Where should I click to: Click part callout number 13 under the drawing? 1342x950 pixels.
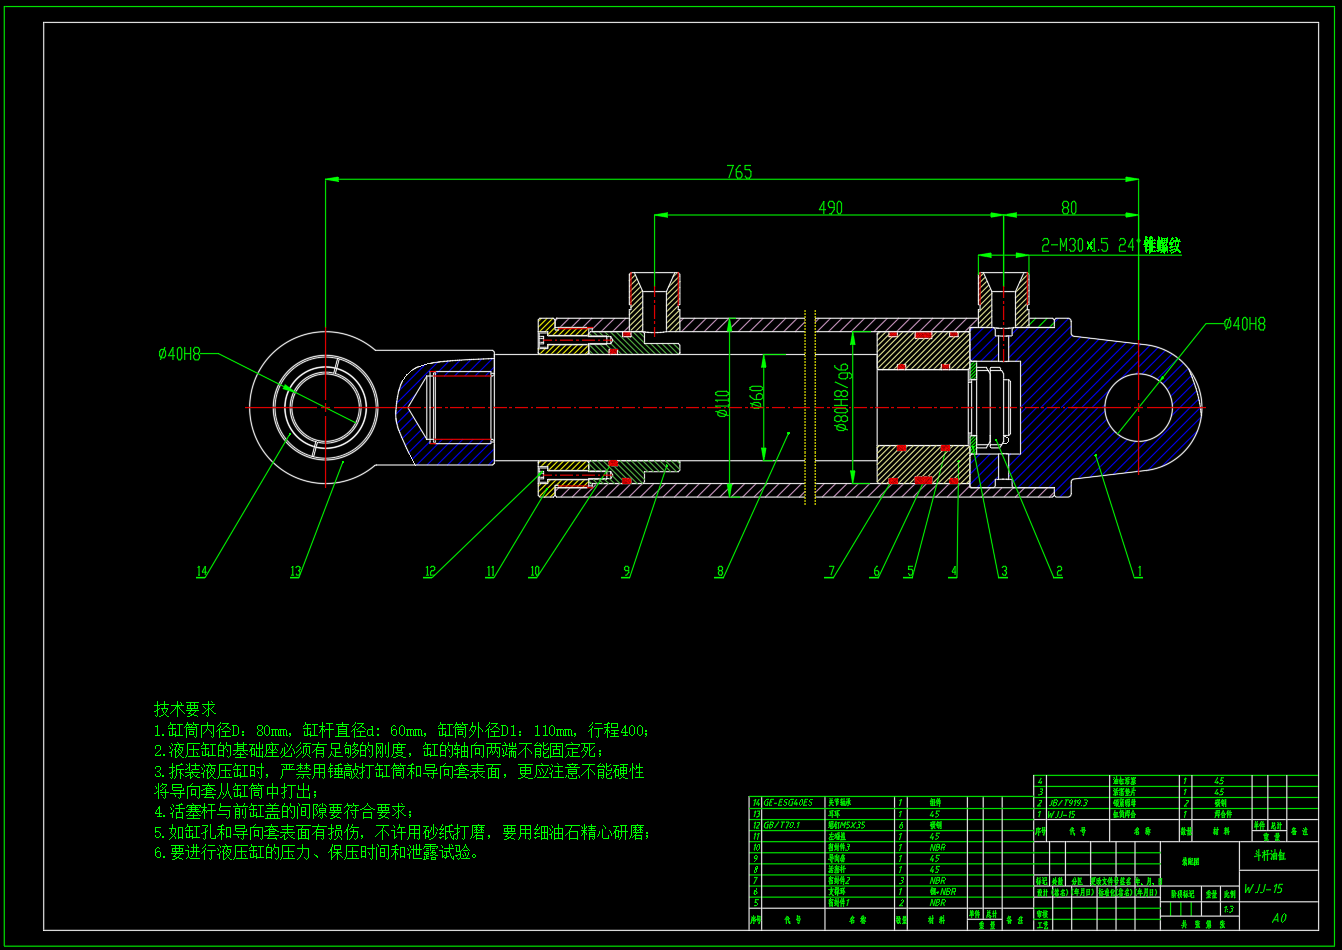pyautogui.click(x=295, y=572)
